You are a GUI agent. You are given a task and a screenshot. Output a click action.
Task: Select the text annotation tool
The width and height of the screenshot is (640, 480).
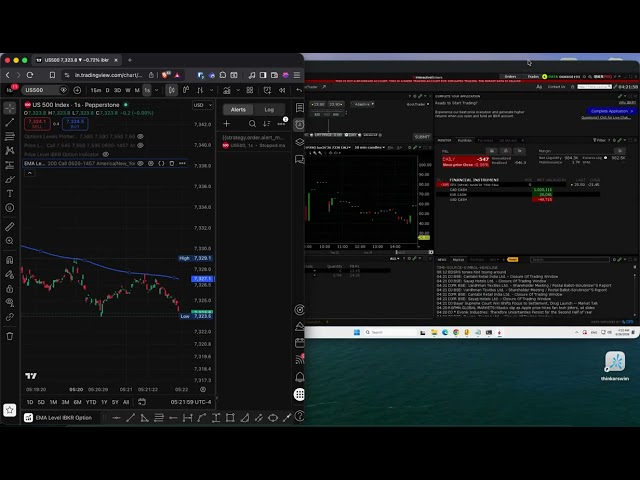(x=10, y=193)
